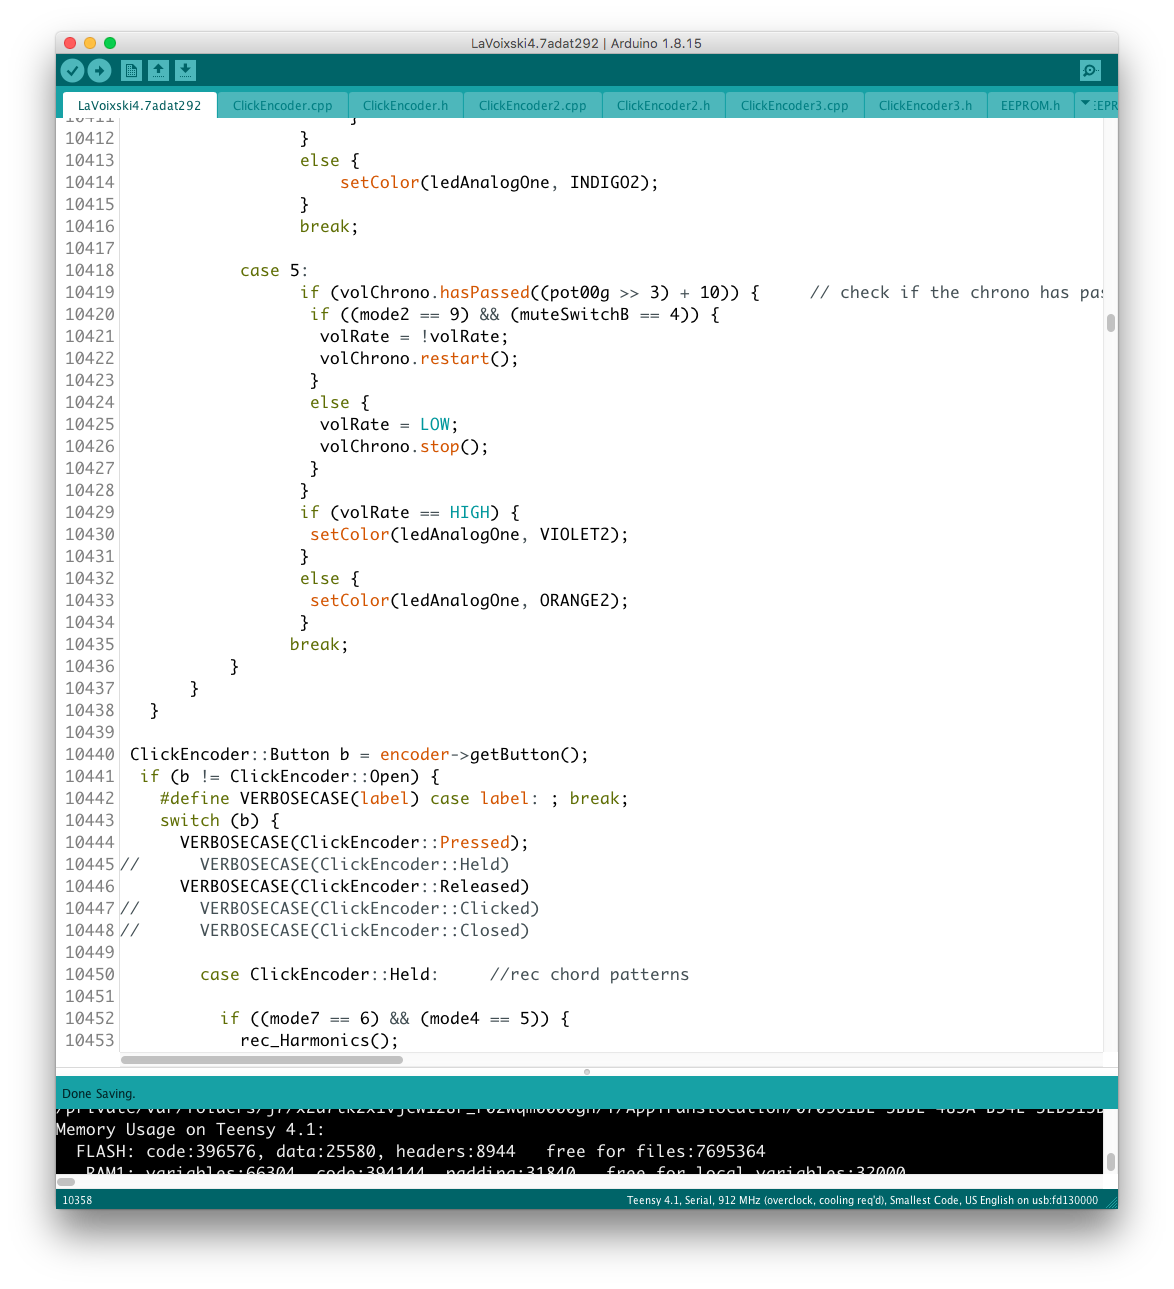
Task: Open the ClickEncoder2.cpp tab
Action: (533, 105)
